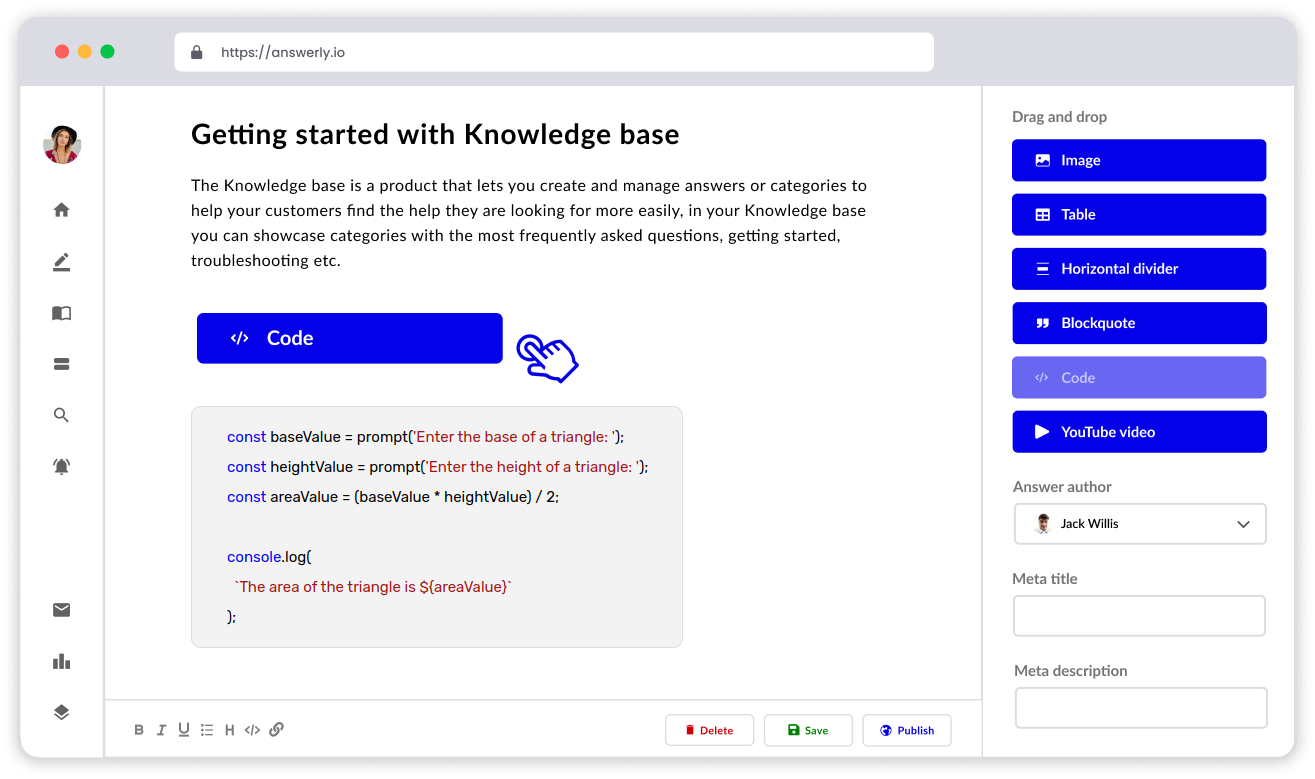This screenshot has width=1315, height=779.
Task: Click the console.log line in snippet
Action: pos(269,557)
